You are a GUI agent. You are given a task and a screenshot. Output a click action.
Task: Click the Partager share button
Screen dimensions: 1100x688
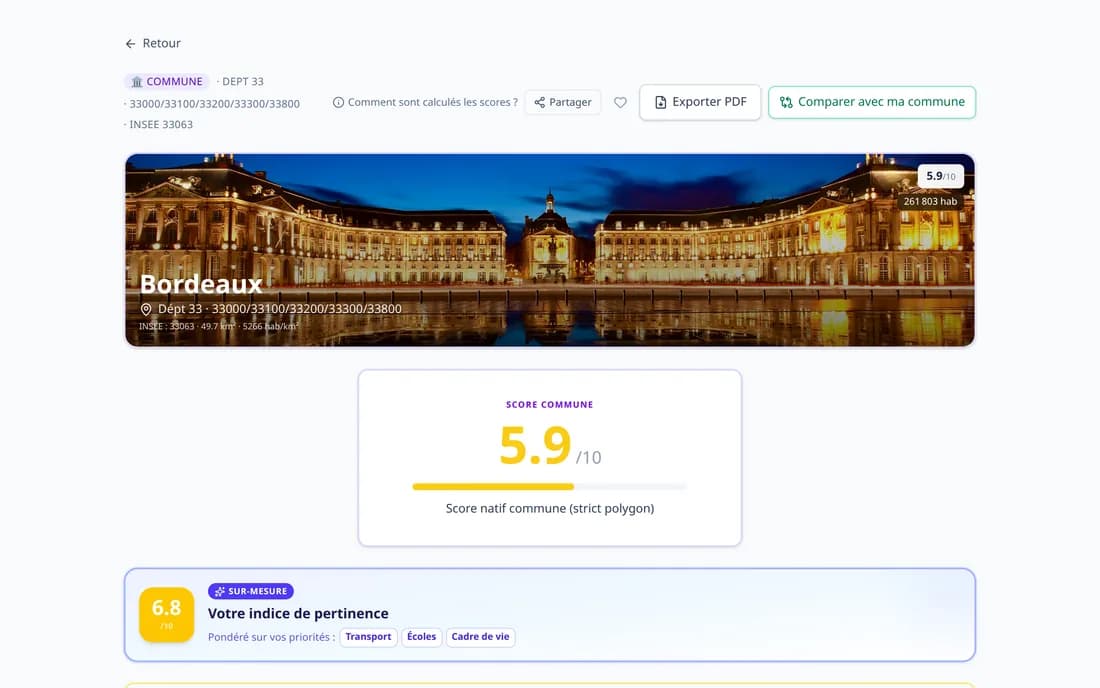coord(563,102)
